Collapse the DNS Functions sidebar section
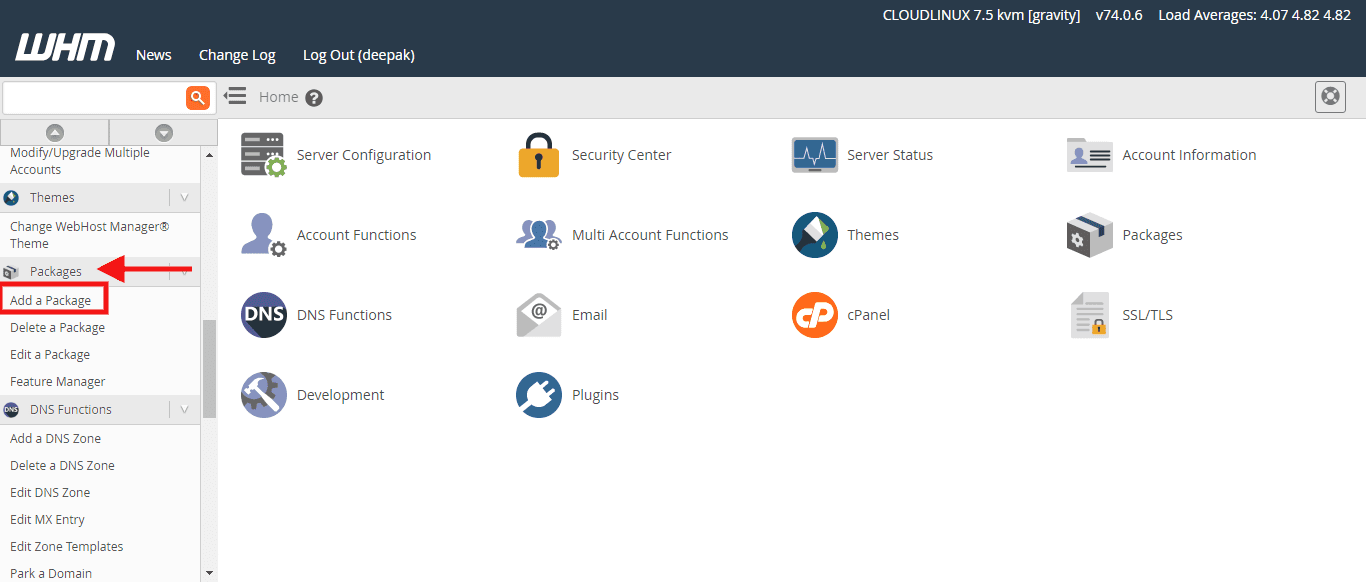Viewport: 1366px width, 582px height. (184, 410)
